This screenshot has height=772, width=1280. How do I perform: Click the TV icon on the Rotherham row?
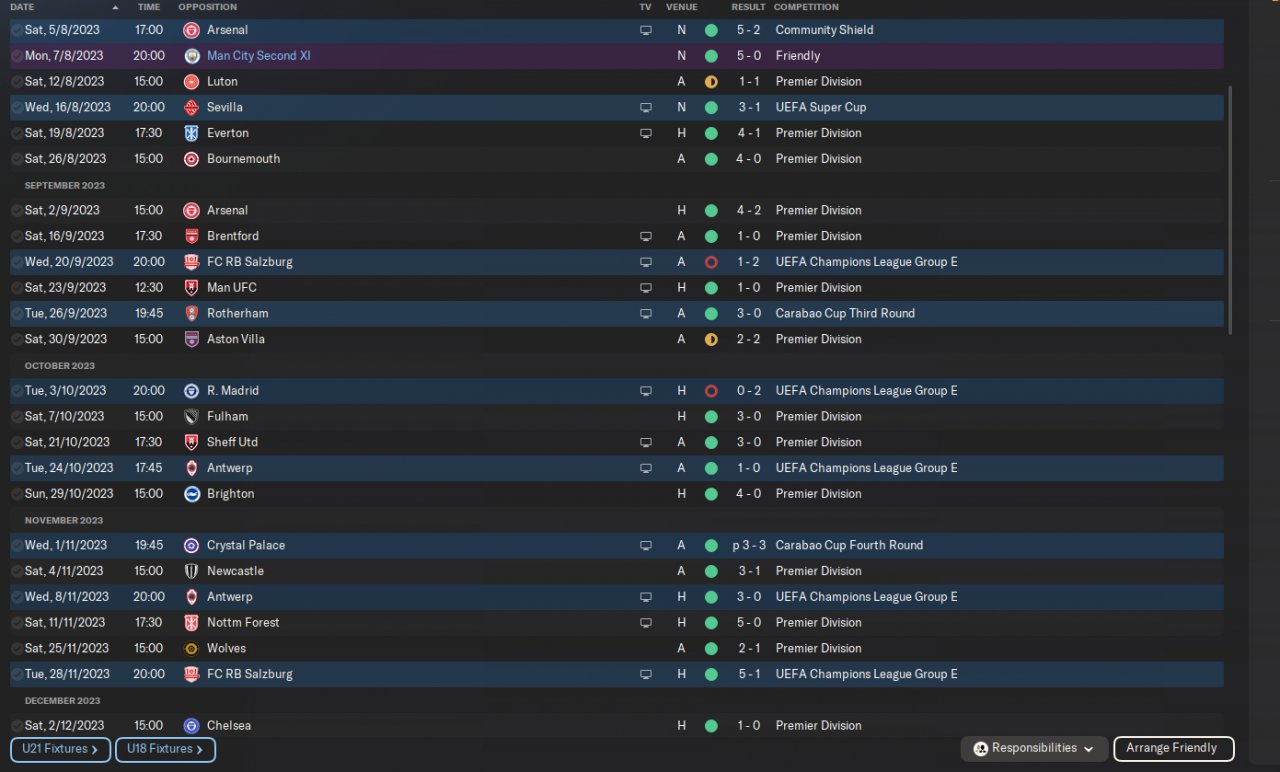click(646, 314)
